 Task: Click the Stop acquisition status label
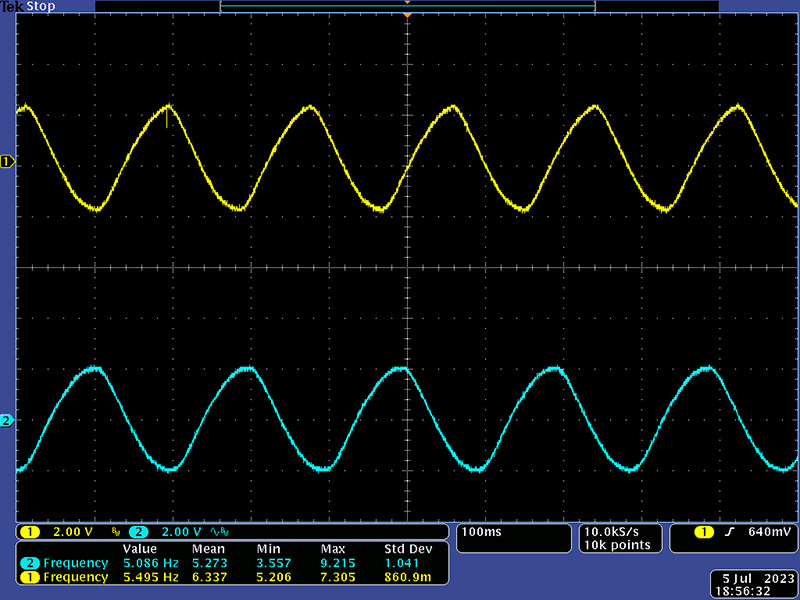coord(40,7)
